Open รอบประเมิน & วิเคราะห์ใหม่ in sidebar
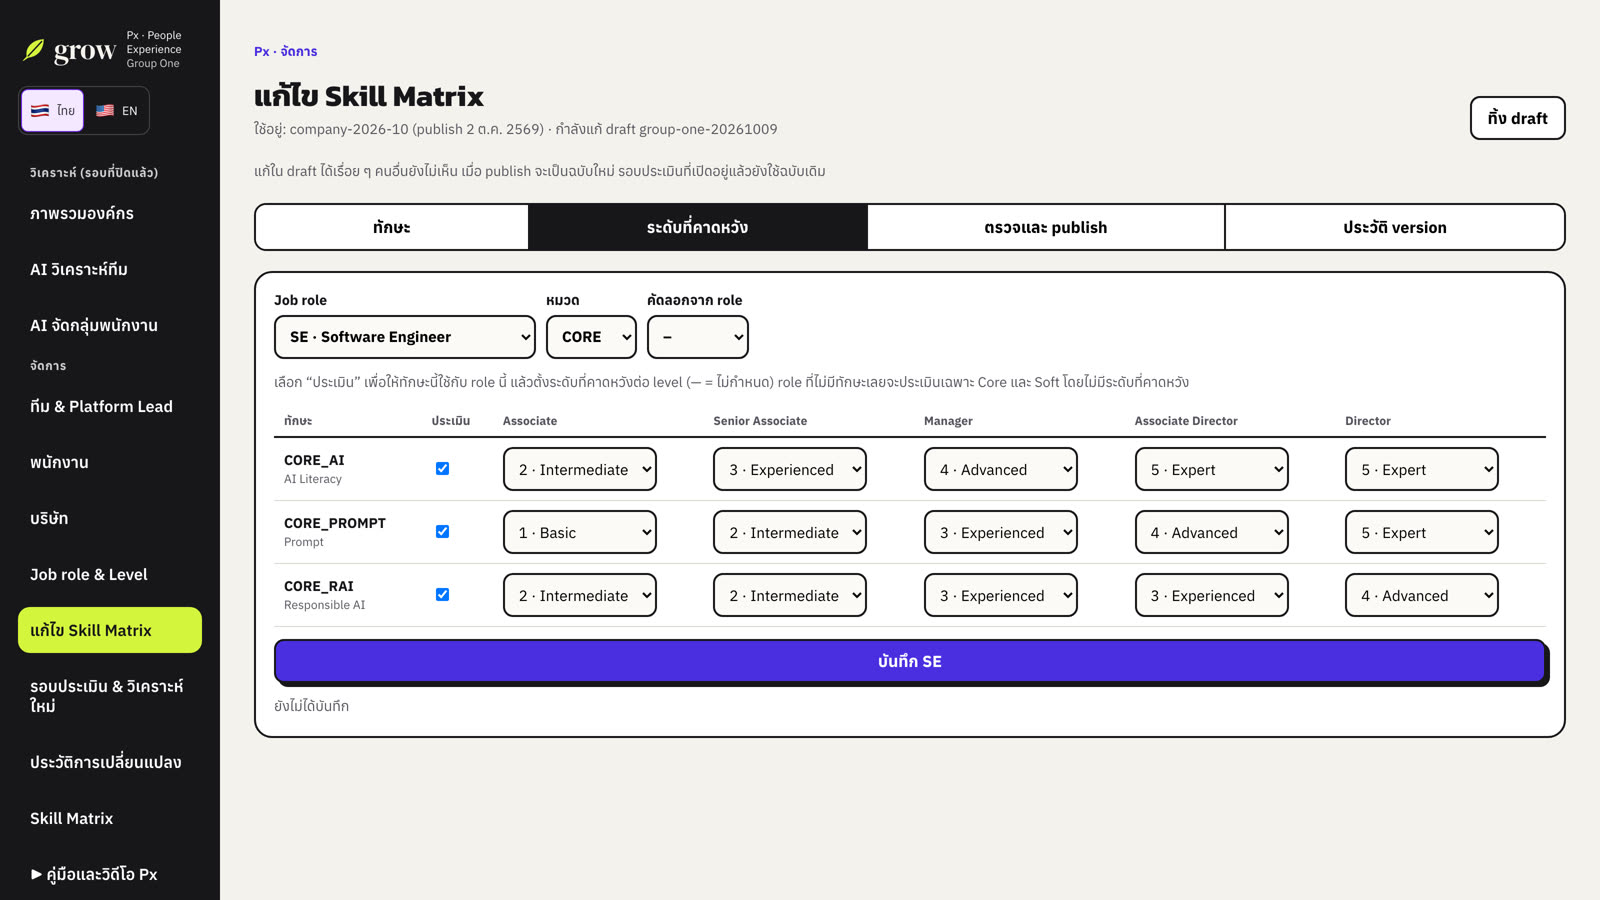This screenshot has width=1600, height=900. pyautogui.click(x=110, y=696)
